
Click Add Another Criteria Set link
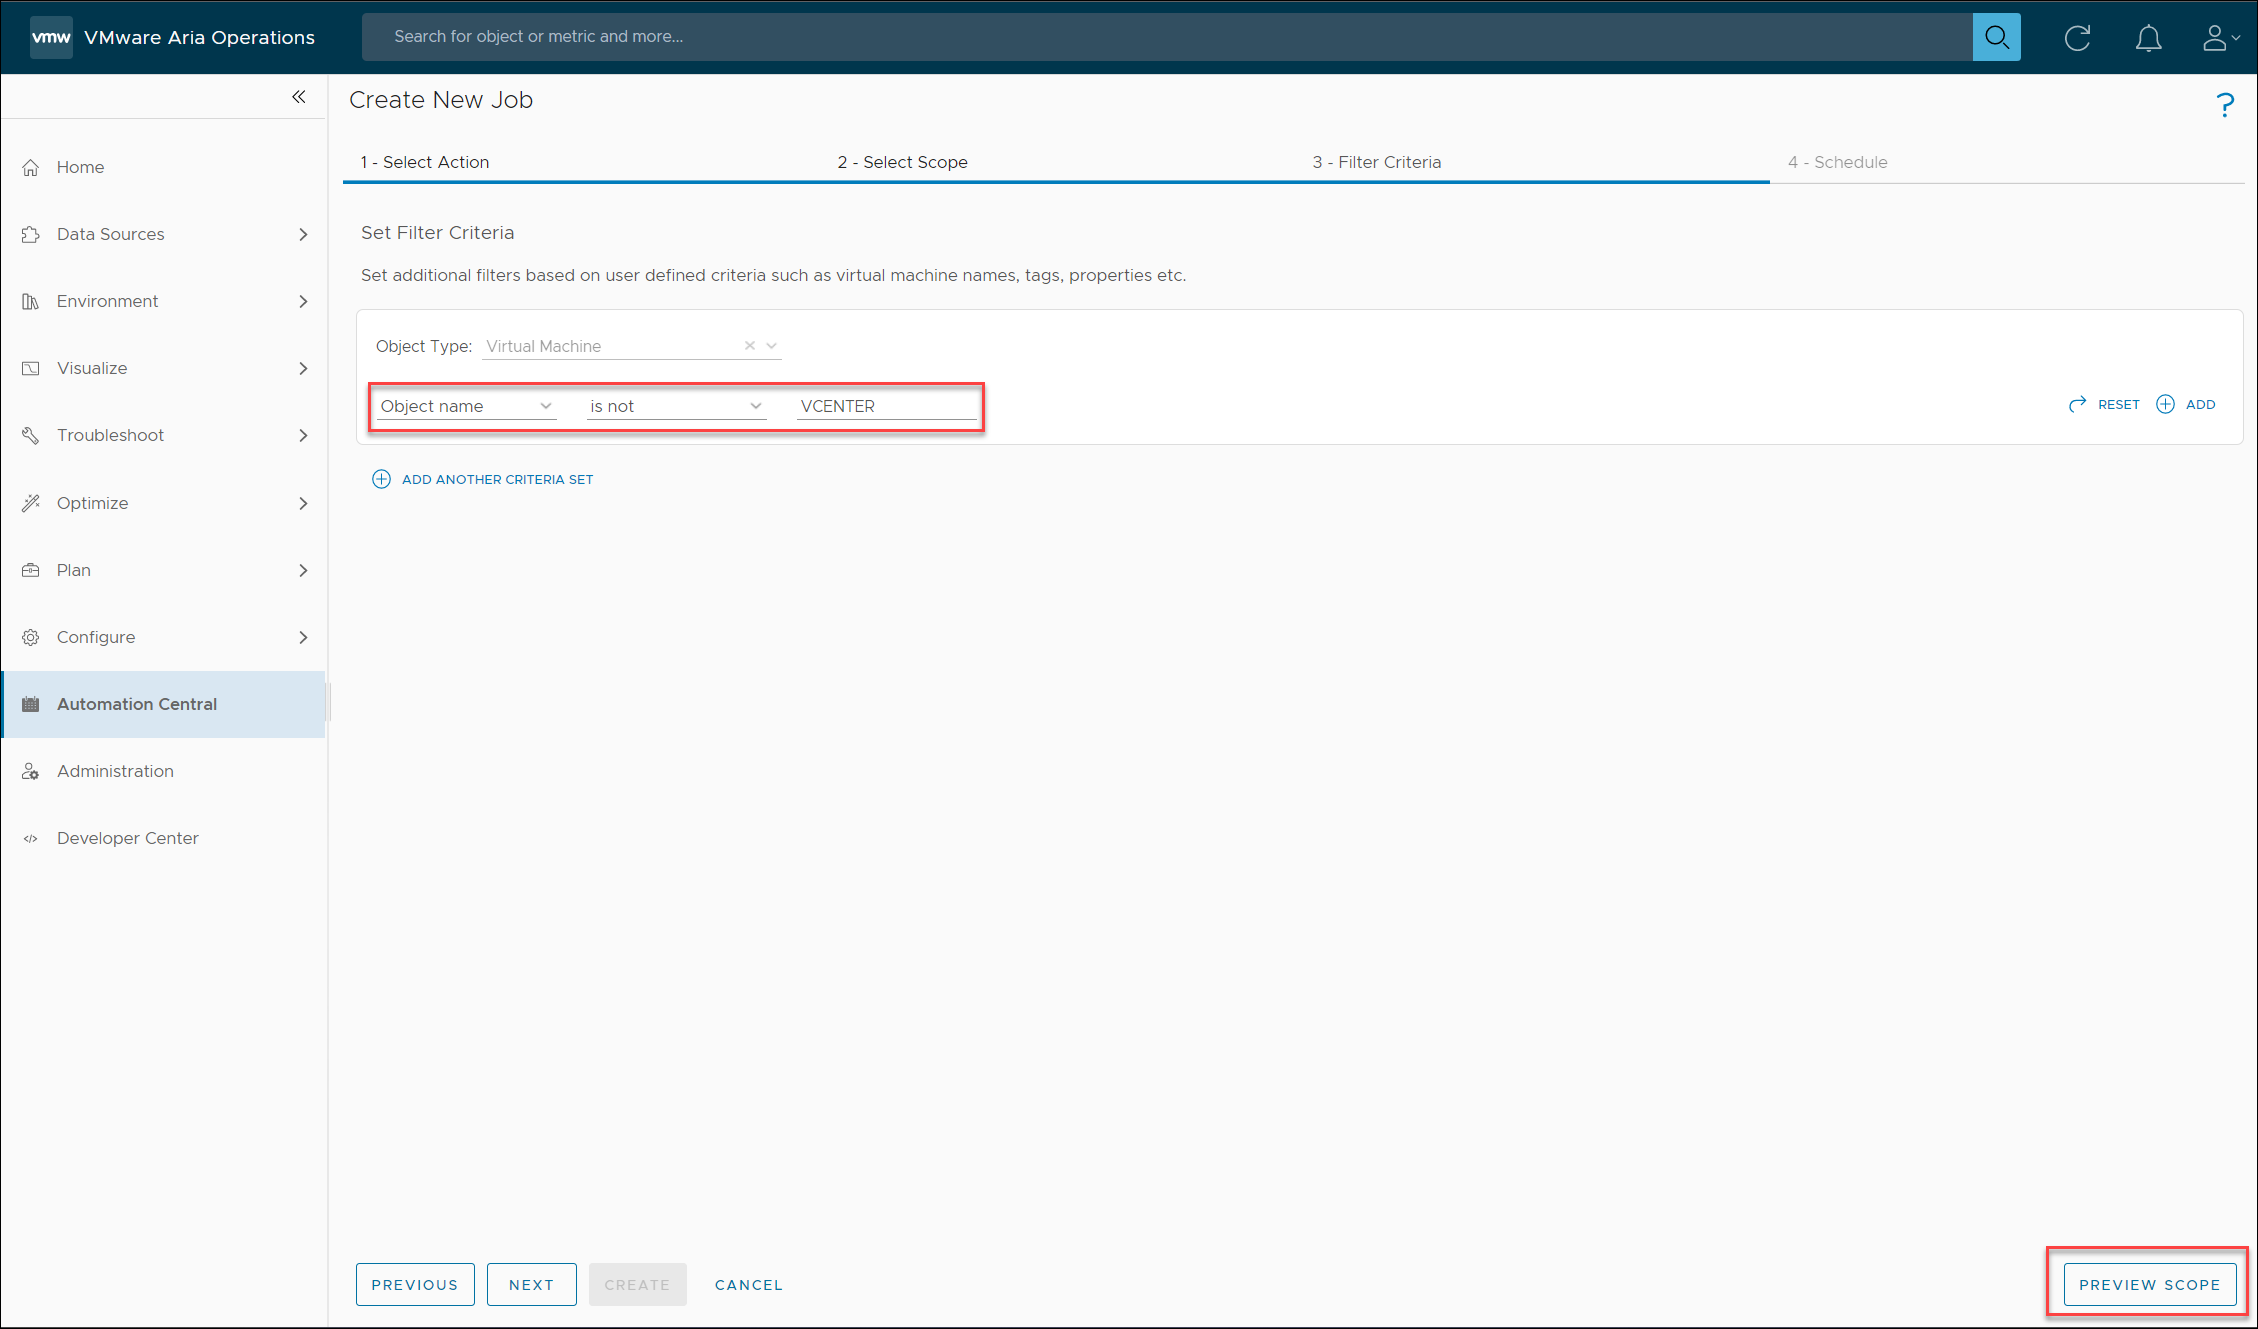(x=497, y=479)
